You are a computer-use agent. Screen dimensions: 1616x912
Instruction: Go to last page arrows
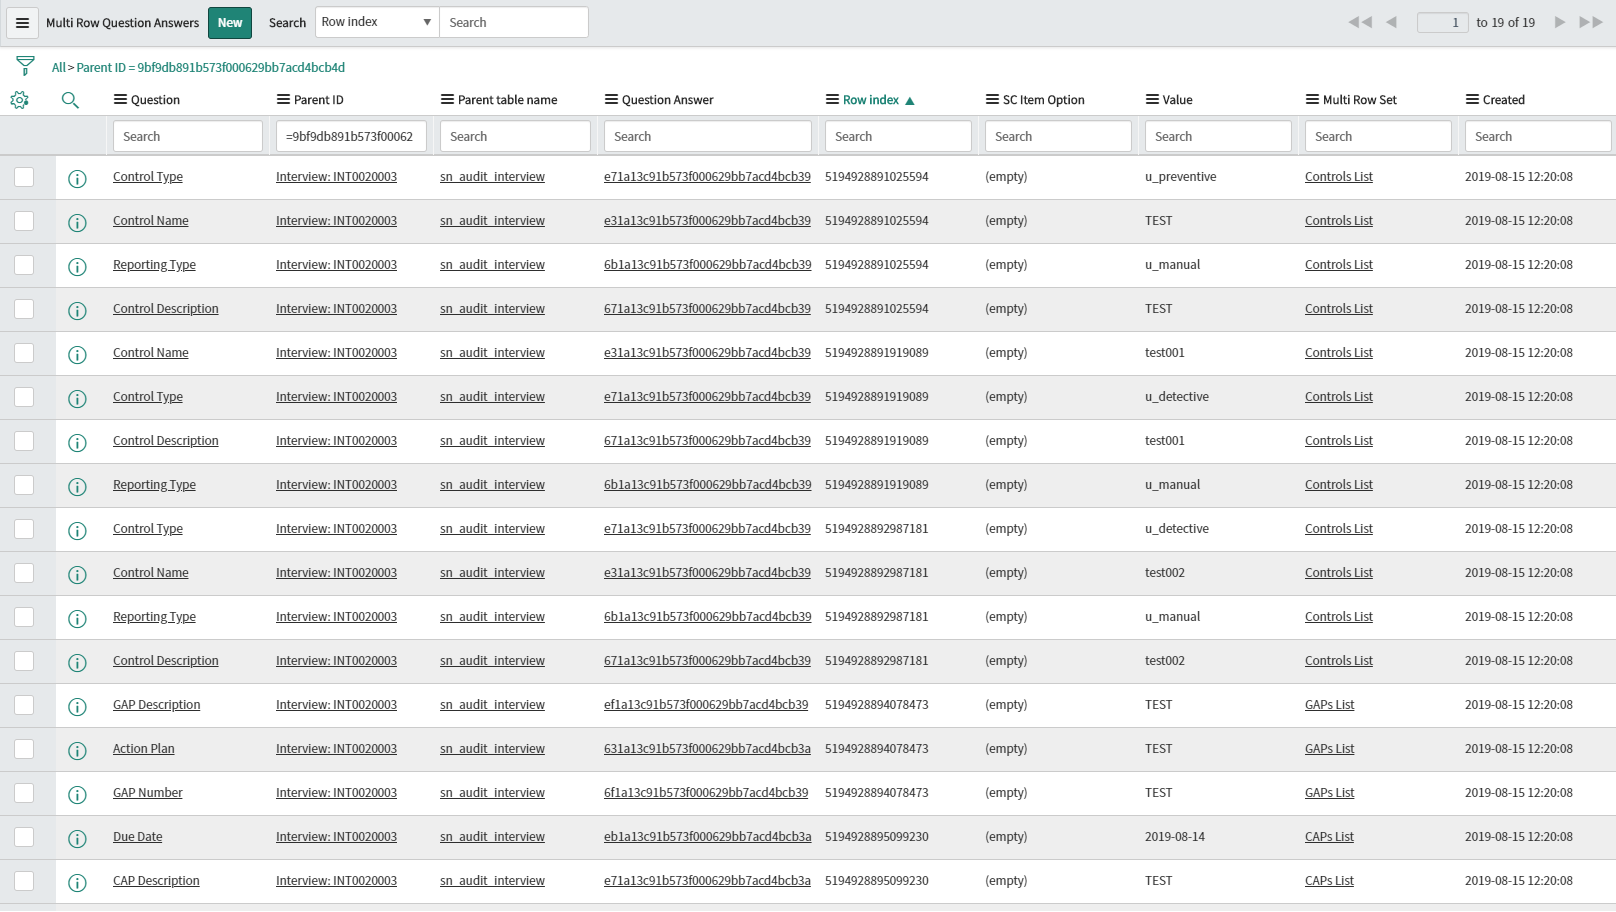coord(1591,22)
